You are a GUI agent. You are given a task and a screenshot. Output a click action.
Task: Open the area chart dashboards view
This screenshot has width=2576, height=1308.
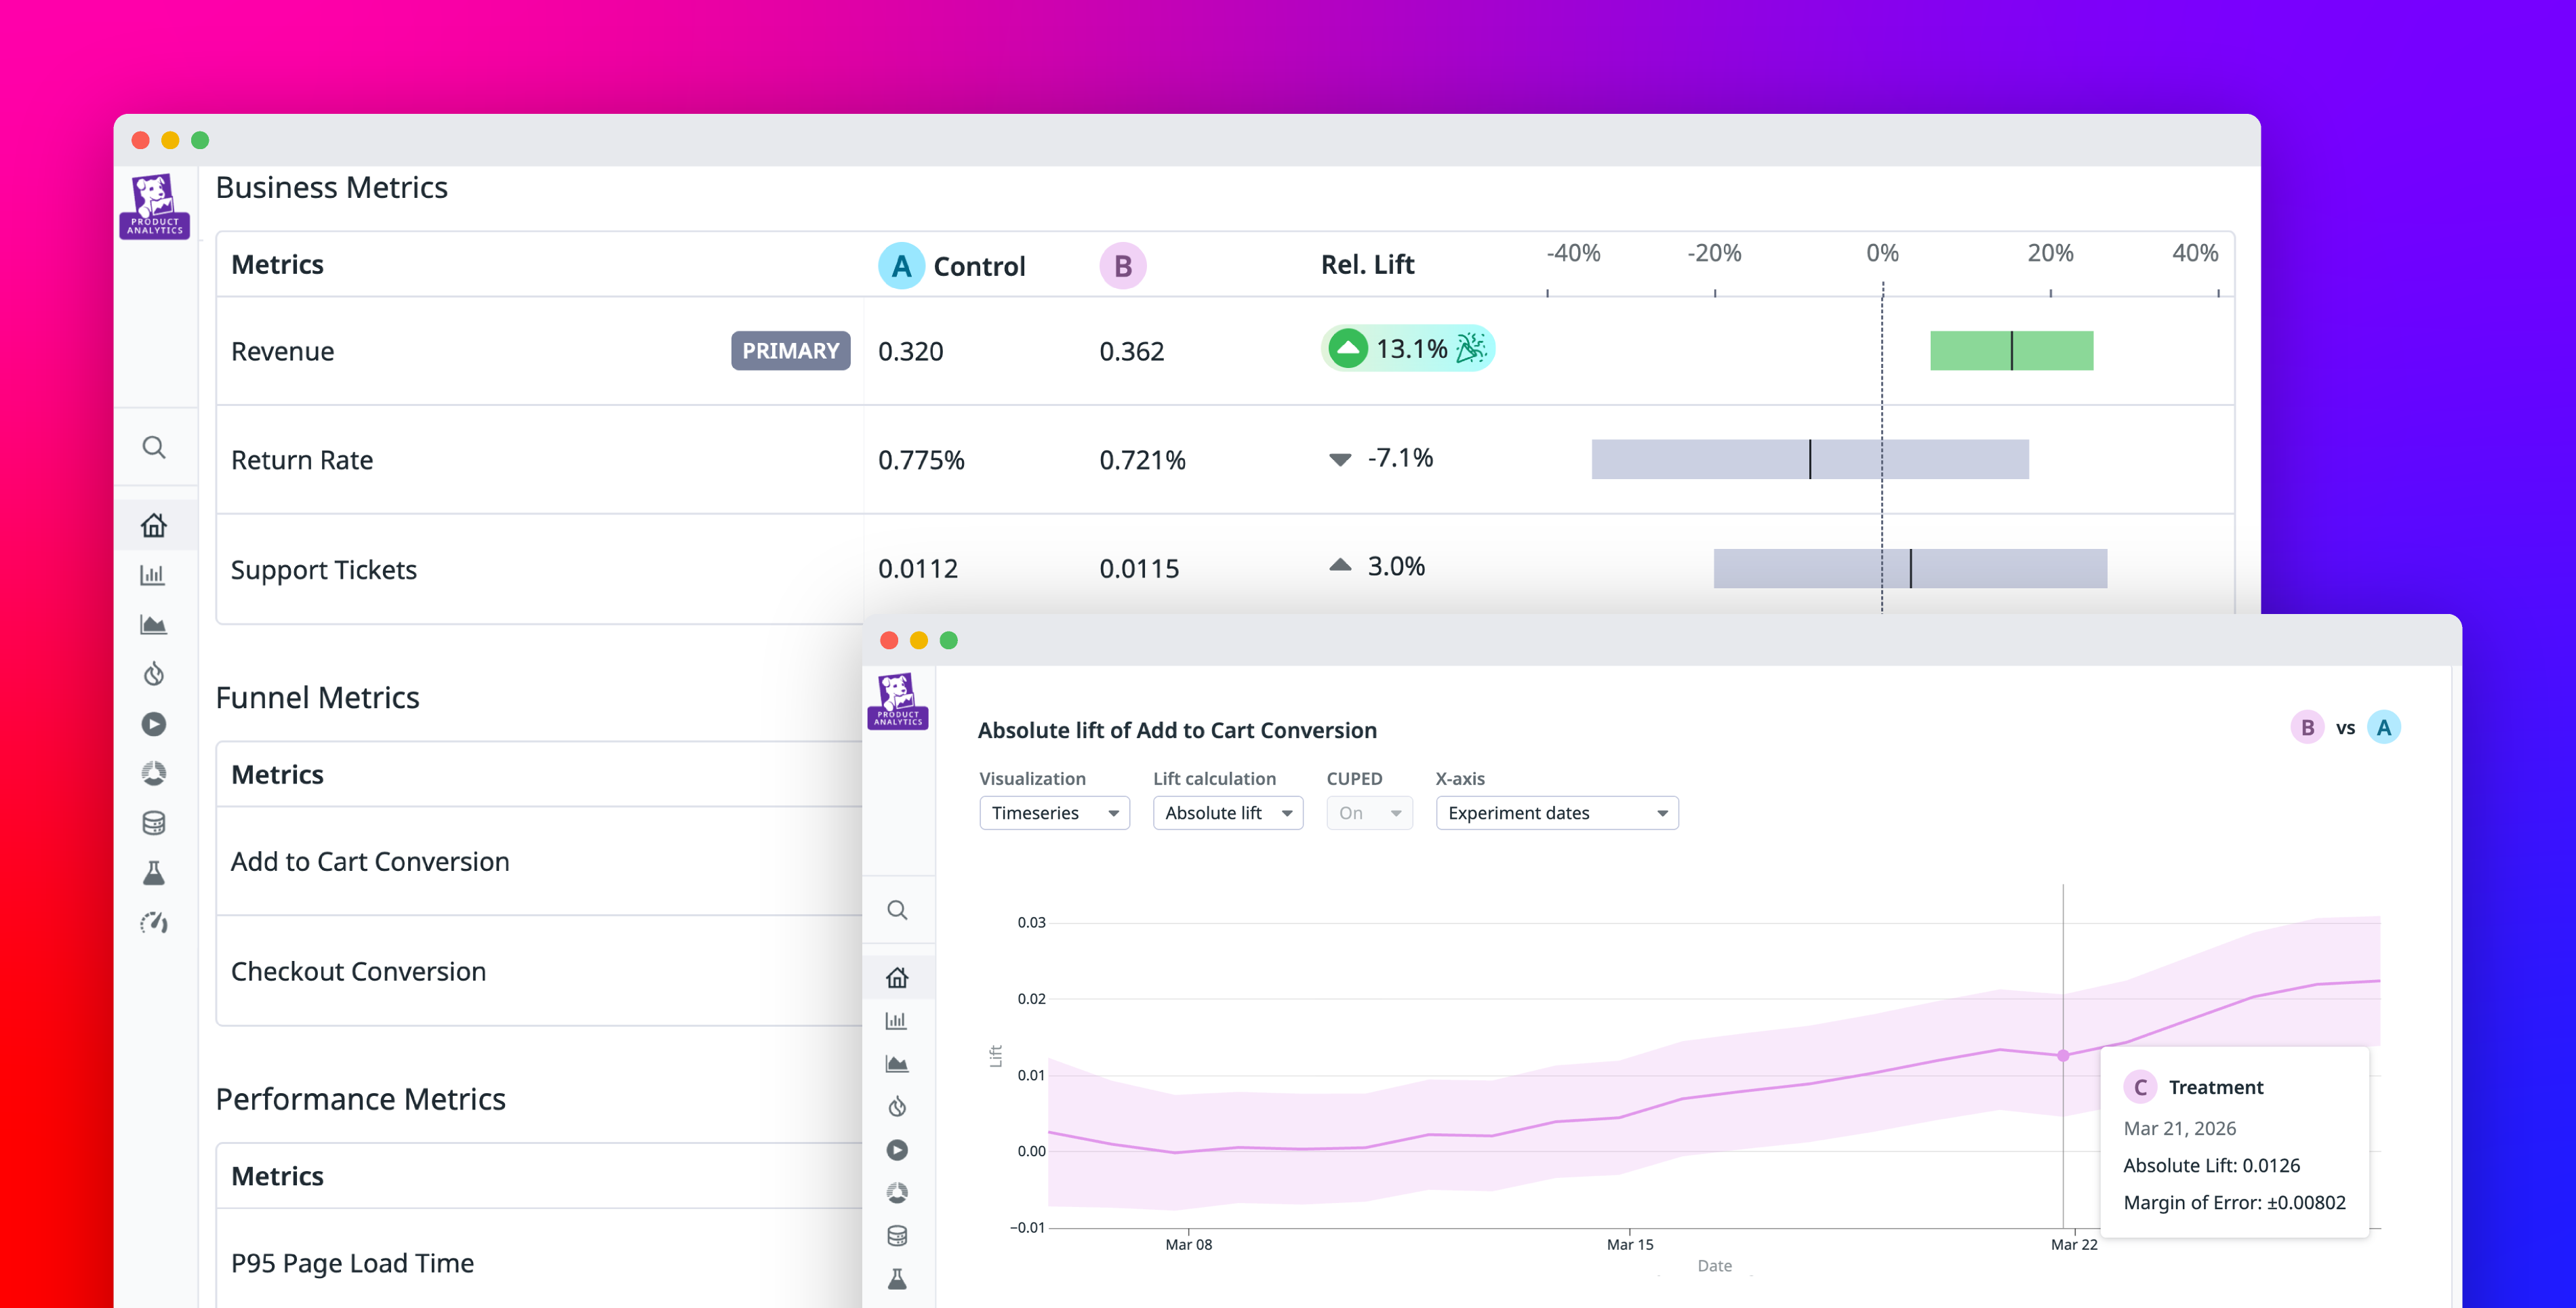[155, 623]
